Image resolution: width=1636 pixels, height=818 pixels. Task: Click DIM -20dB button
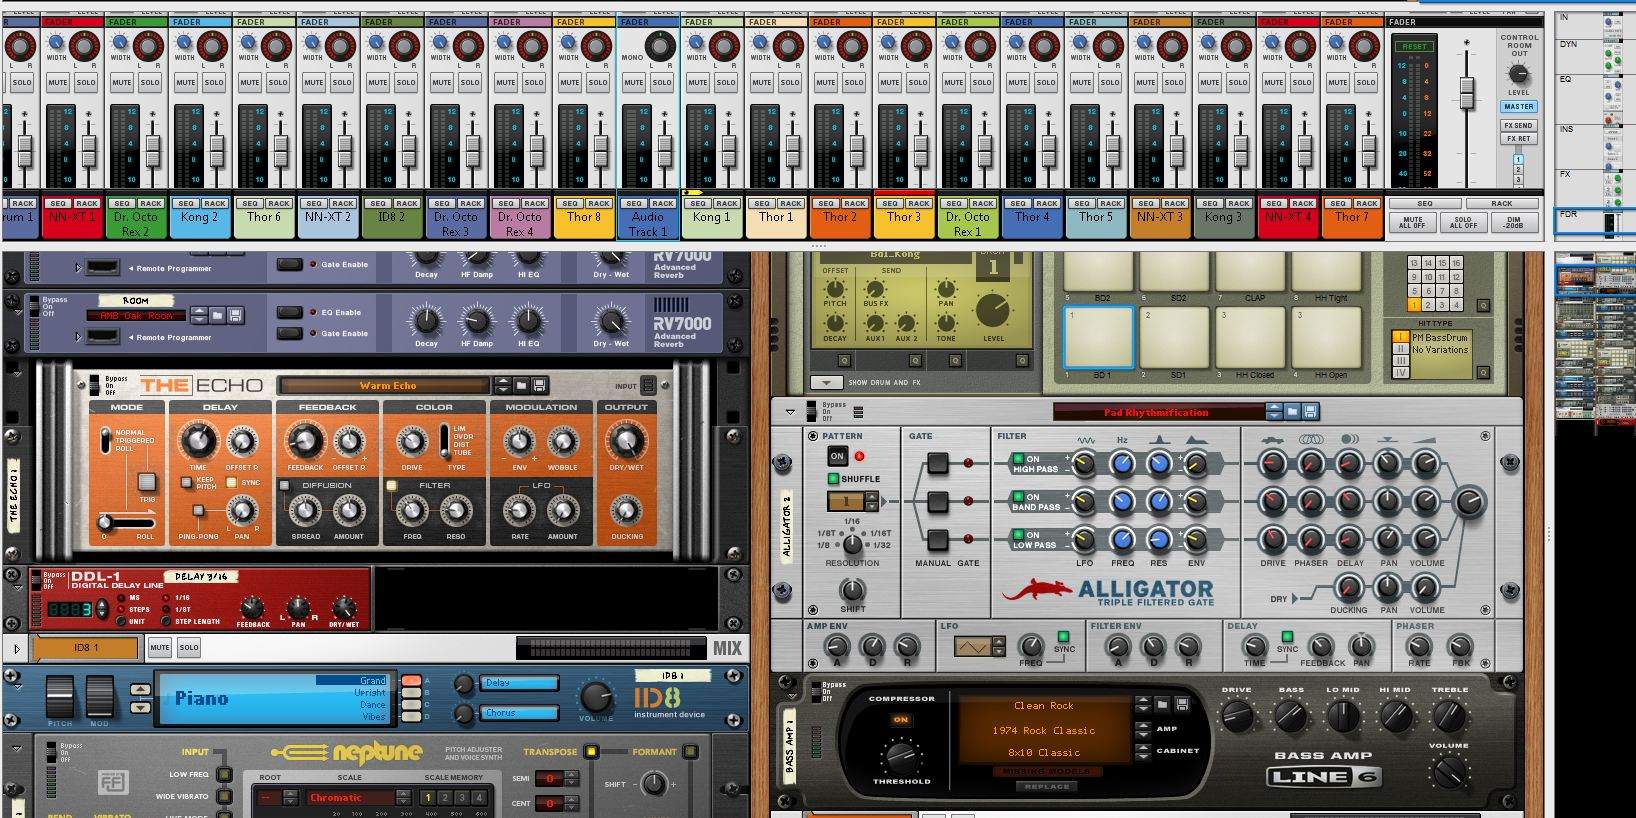point(1514,222)
